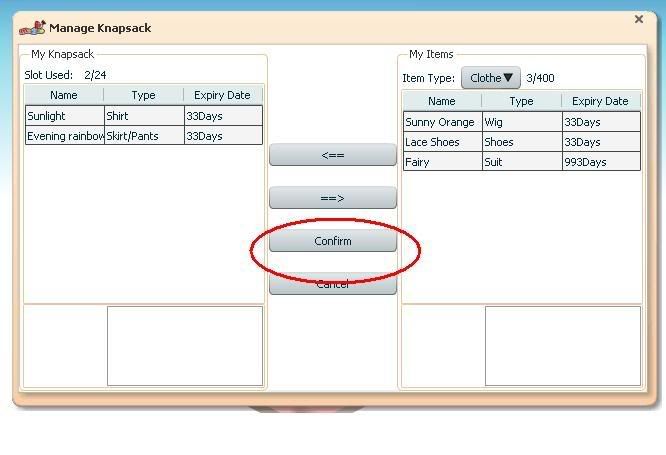Click the Cancel button
Viewport: 666px width, 455px height.
[x=333, y=285]
